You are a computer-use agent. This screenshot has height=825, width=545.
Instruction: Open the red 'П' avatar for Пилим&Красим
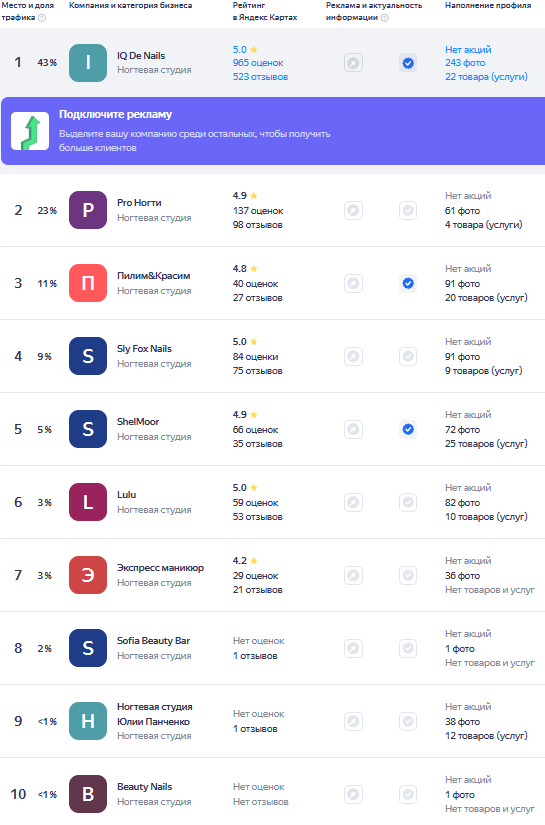tap(88, 284)
